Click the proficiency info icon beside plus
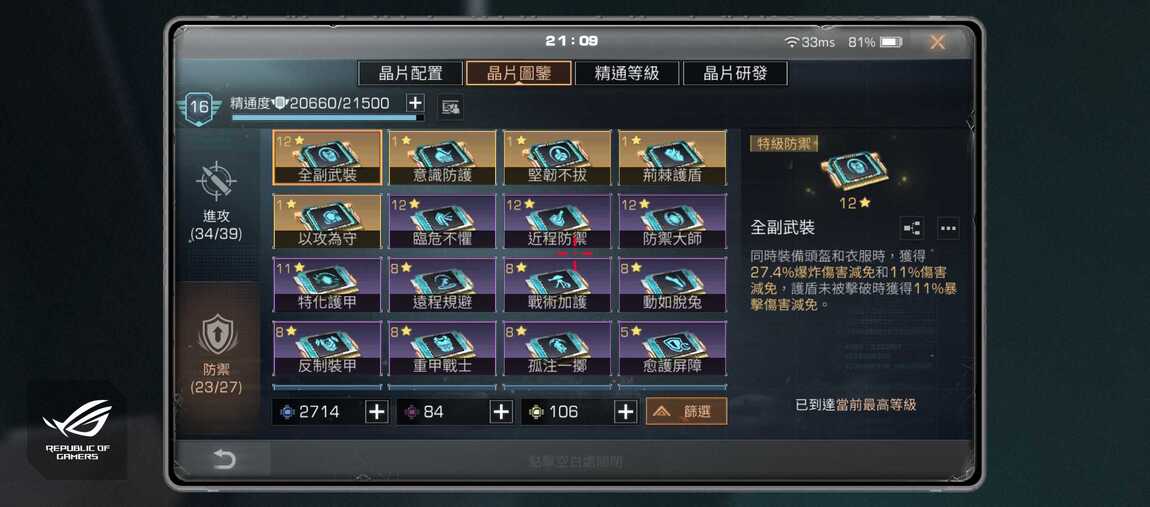 (450, 107)
